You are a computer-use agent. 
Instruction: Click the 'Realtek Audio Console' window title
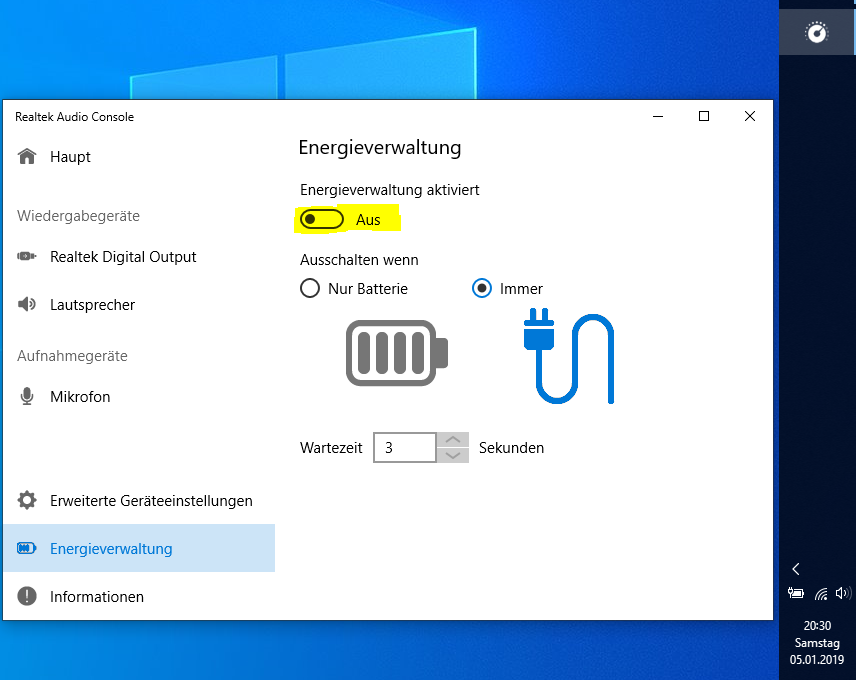(74, 117)
